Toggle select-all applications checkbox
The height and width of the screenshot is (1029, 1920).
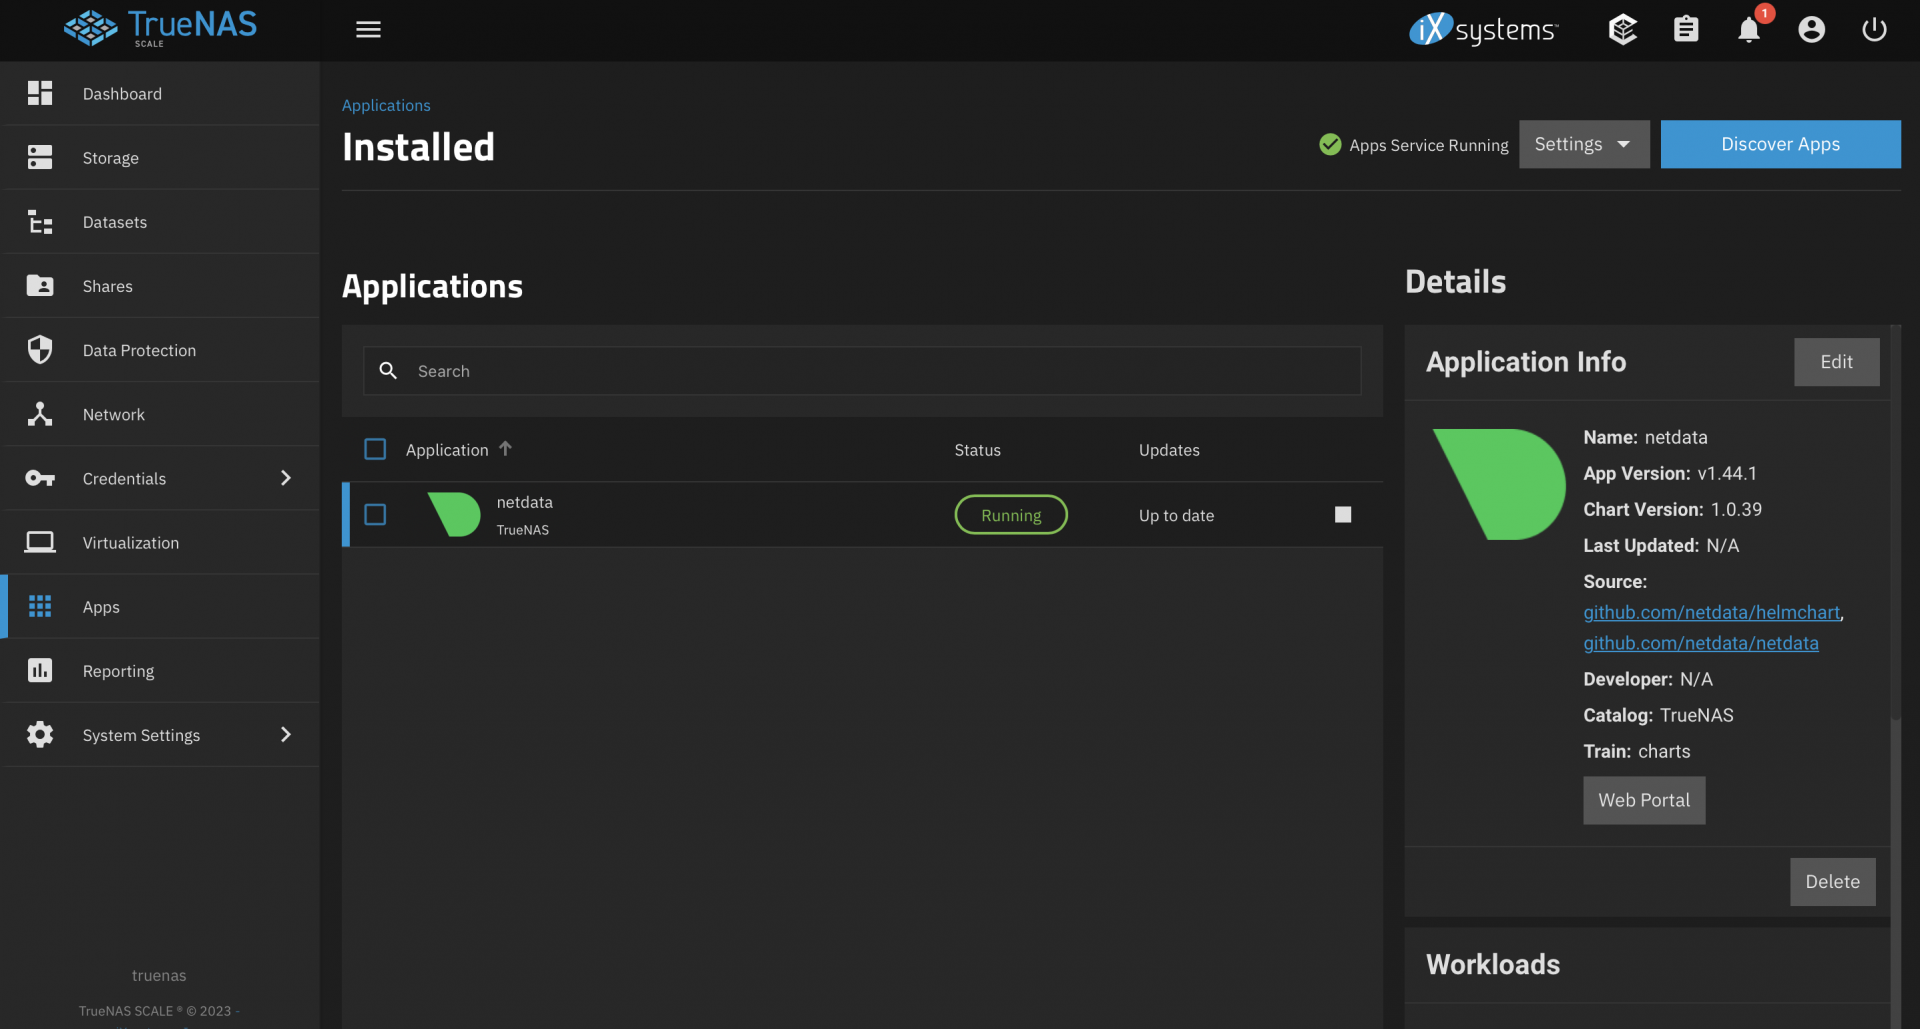(x=375, y=449)
